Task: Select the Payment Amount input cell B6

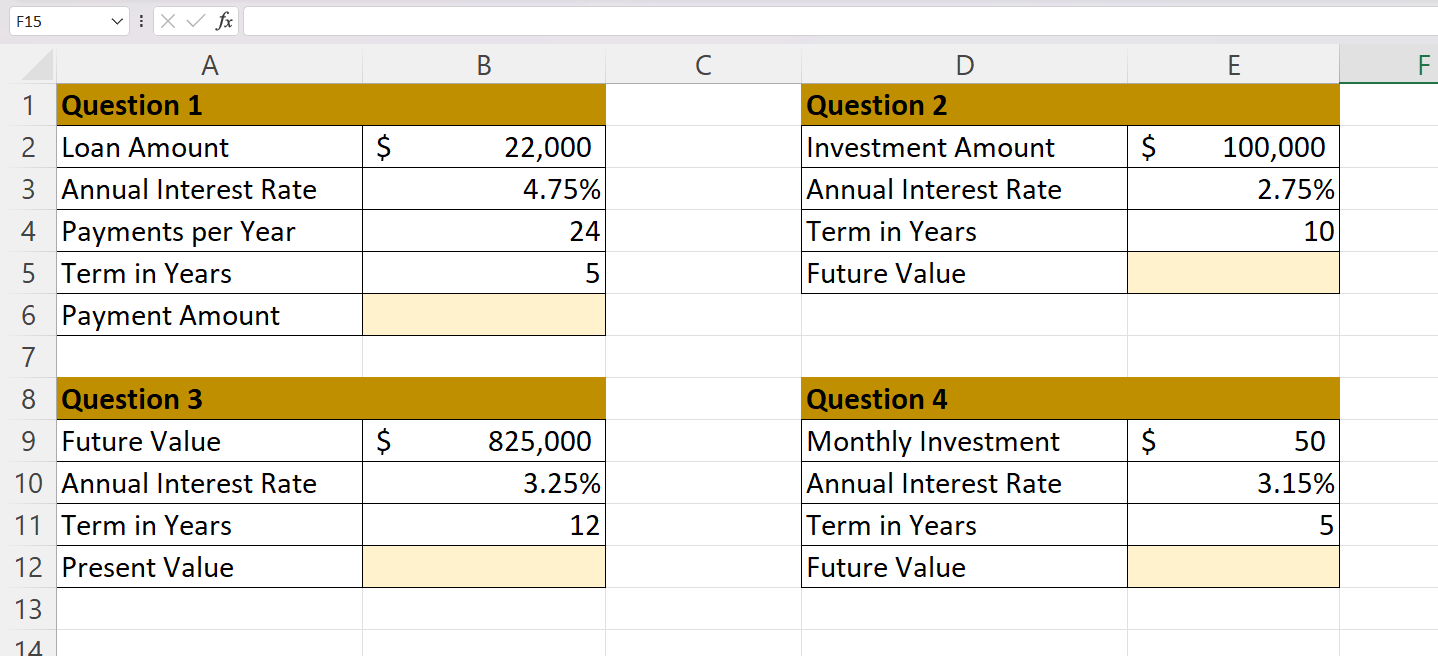Action: [x=484, y=314]
